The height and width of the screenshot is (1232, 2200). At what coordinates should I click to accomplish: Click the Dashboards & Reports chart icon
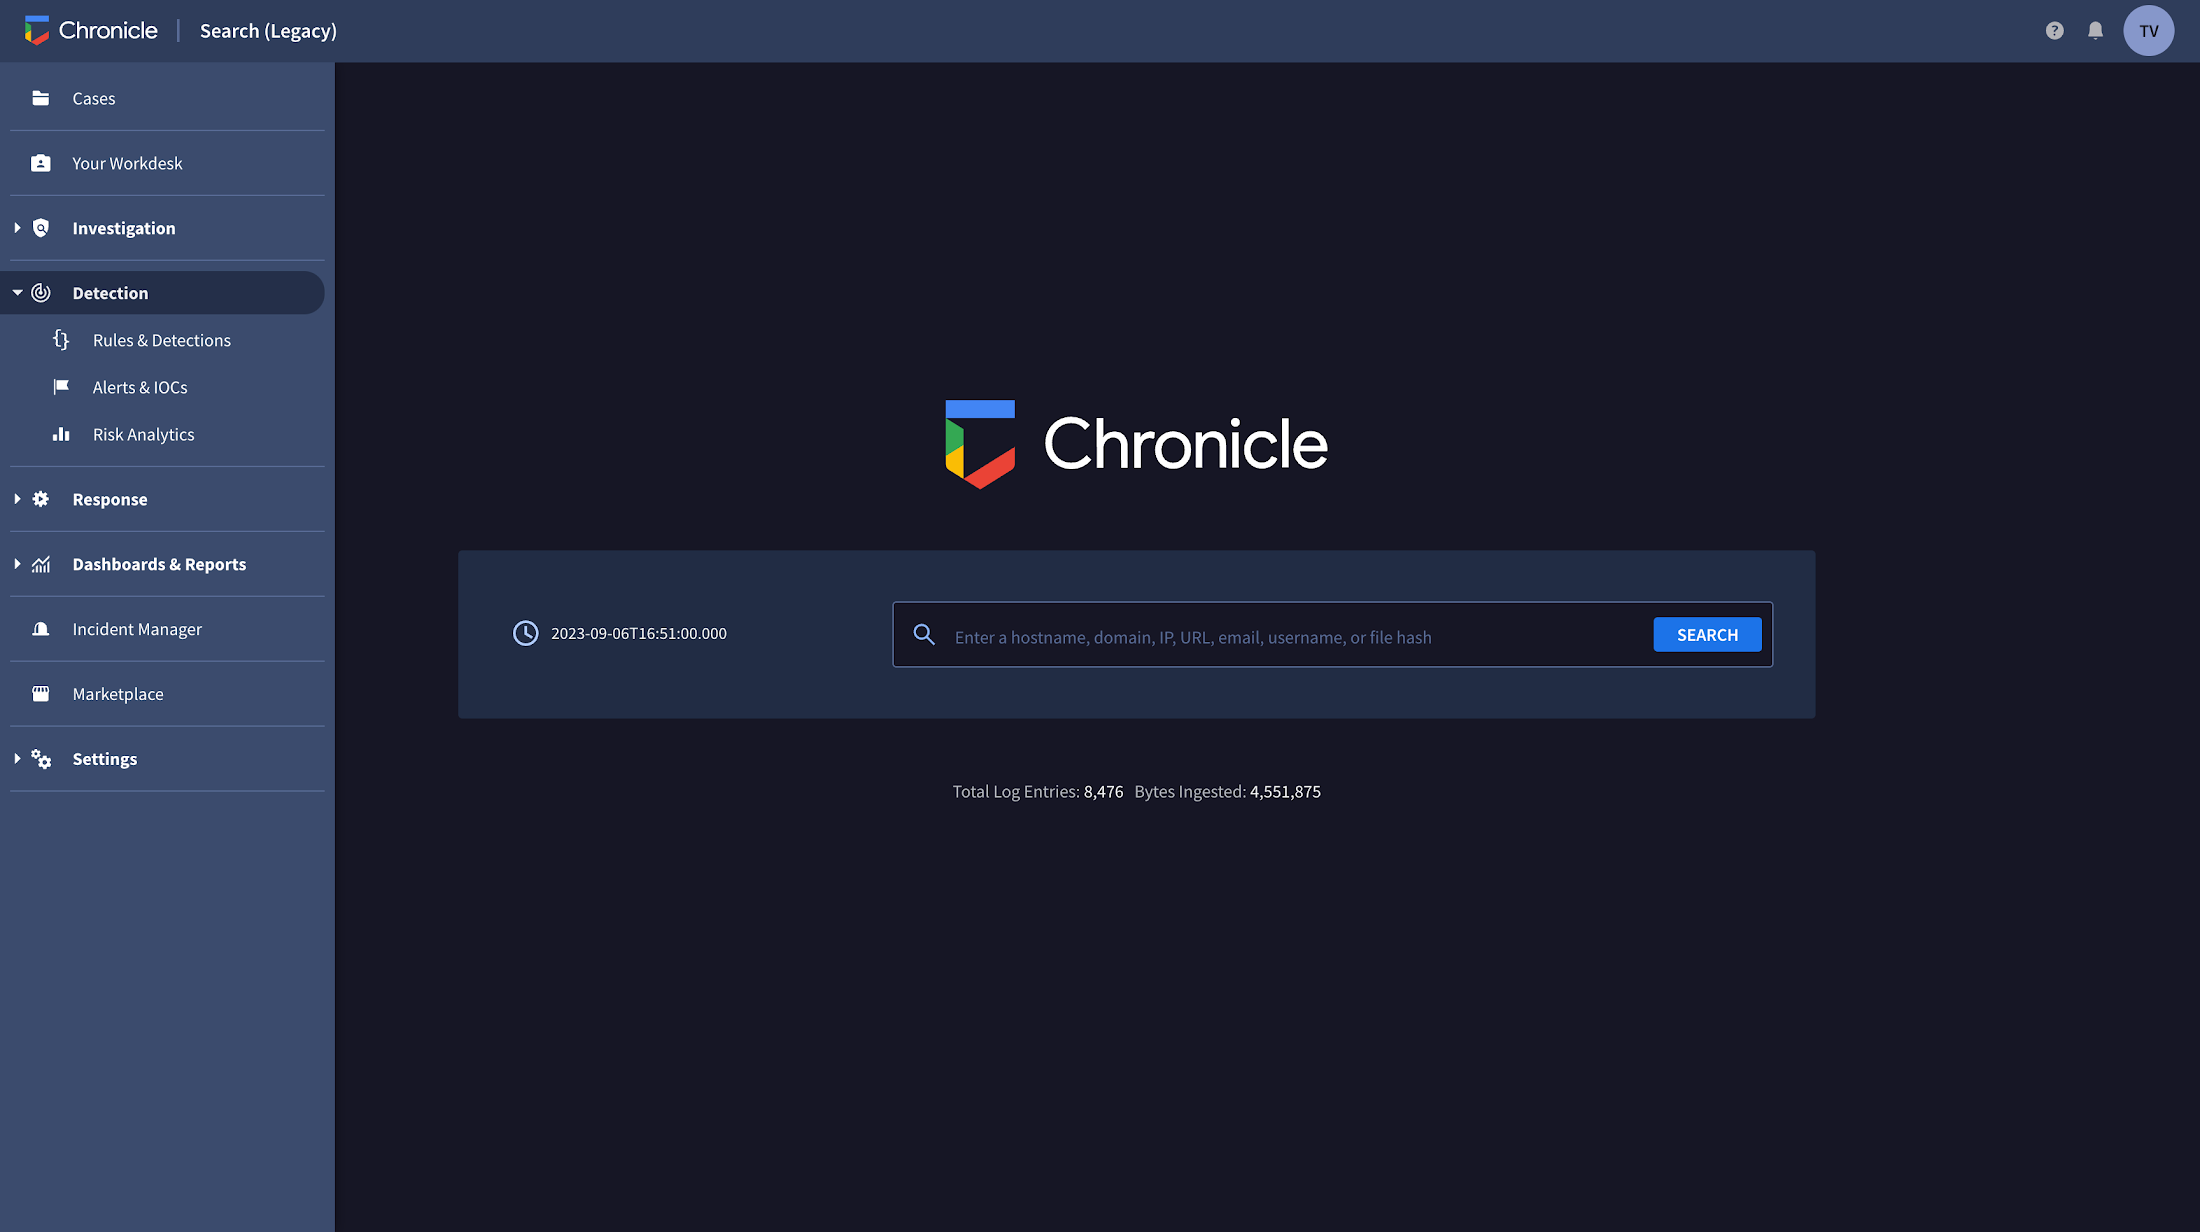coord(41,564)
